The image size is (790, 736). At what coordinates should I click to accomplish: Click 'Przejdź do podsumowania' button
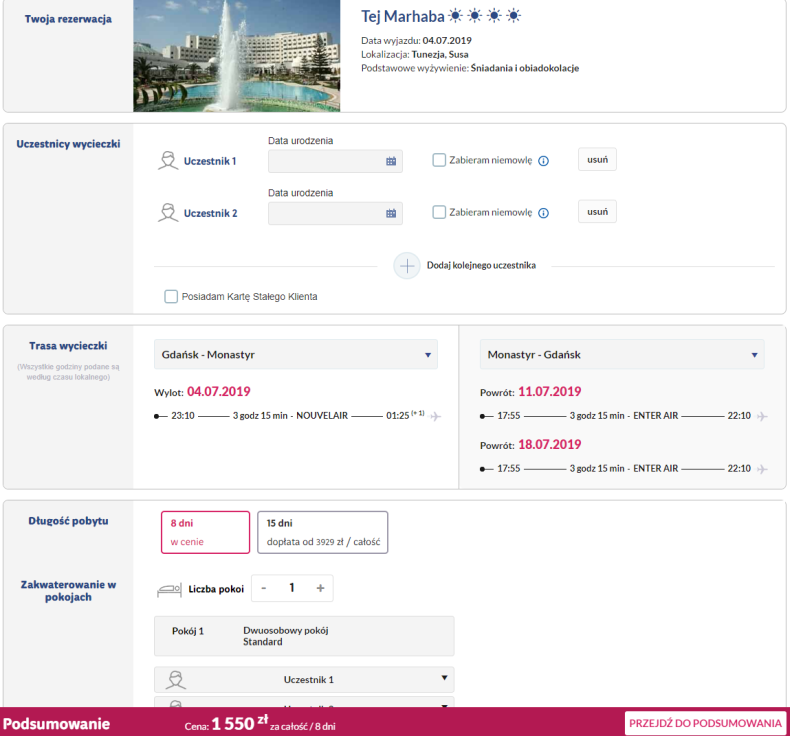click(x=705, y=723)
